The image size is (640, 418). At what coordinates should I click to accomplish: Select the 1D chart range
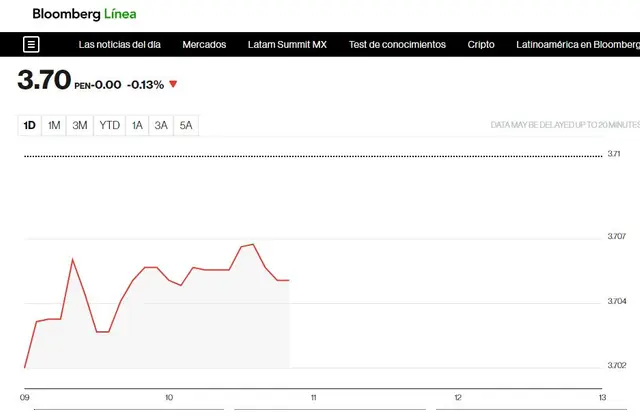click(x=30, y=125)
